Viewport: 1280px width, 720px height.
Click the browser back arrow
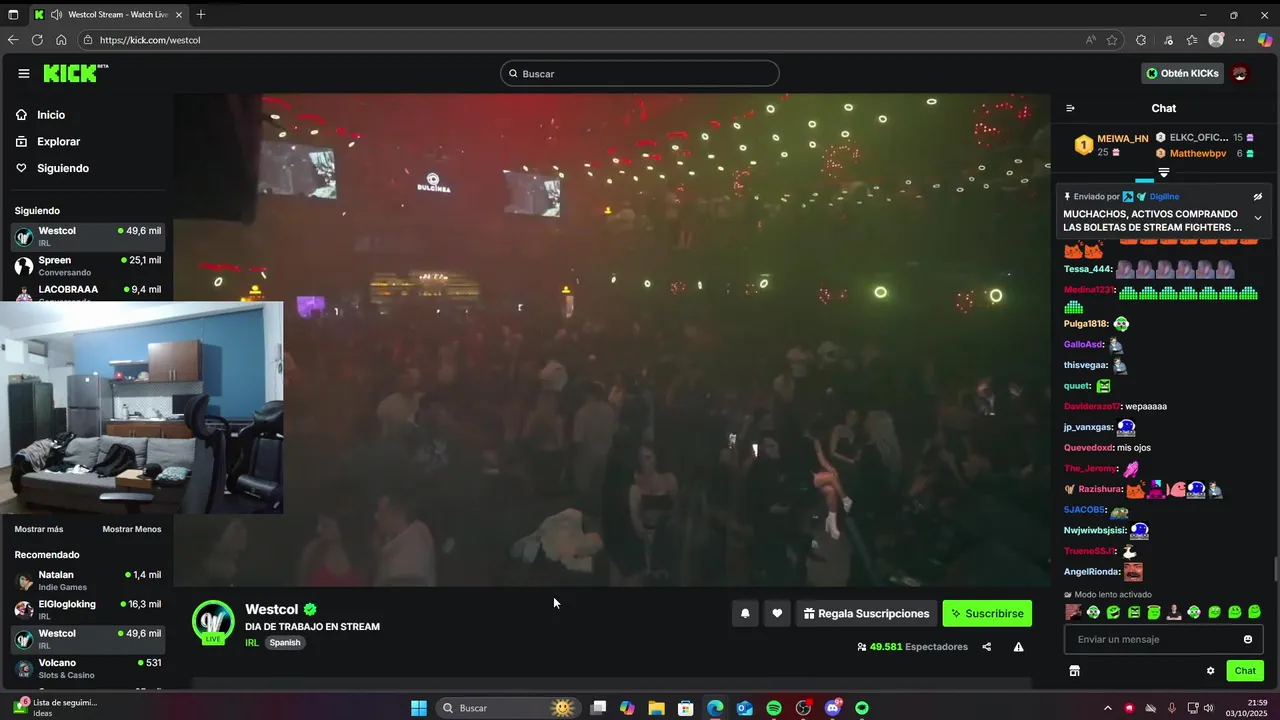coord(13,40)
